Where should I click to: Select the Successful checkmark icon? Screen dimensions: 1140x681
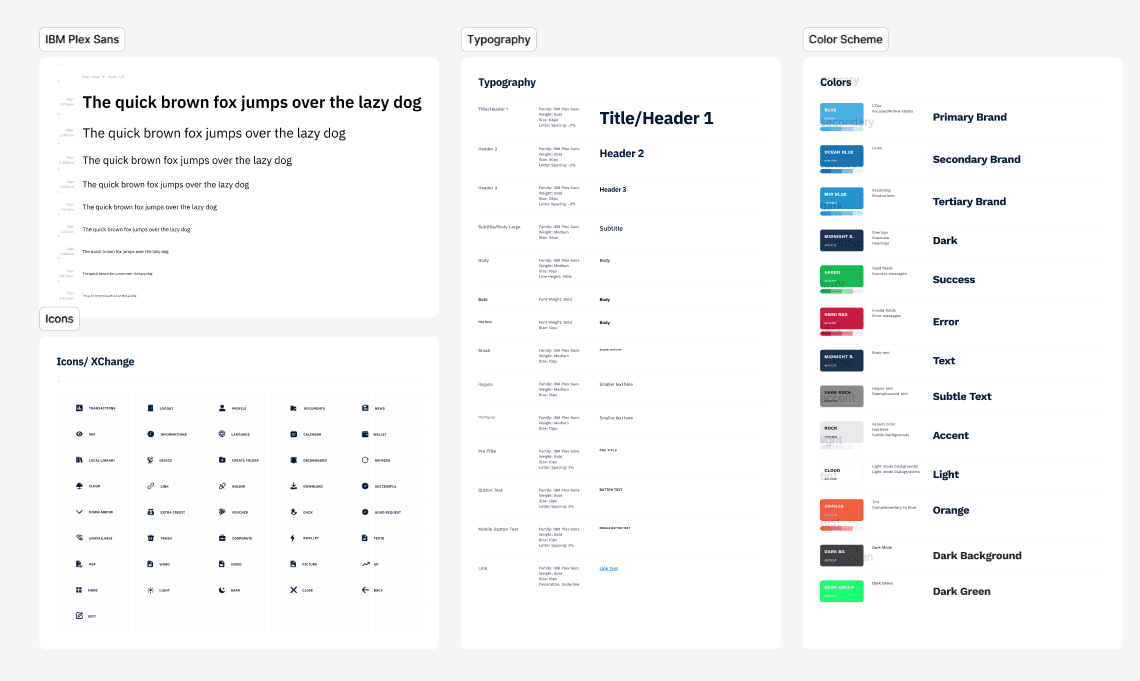pos(365,485)
